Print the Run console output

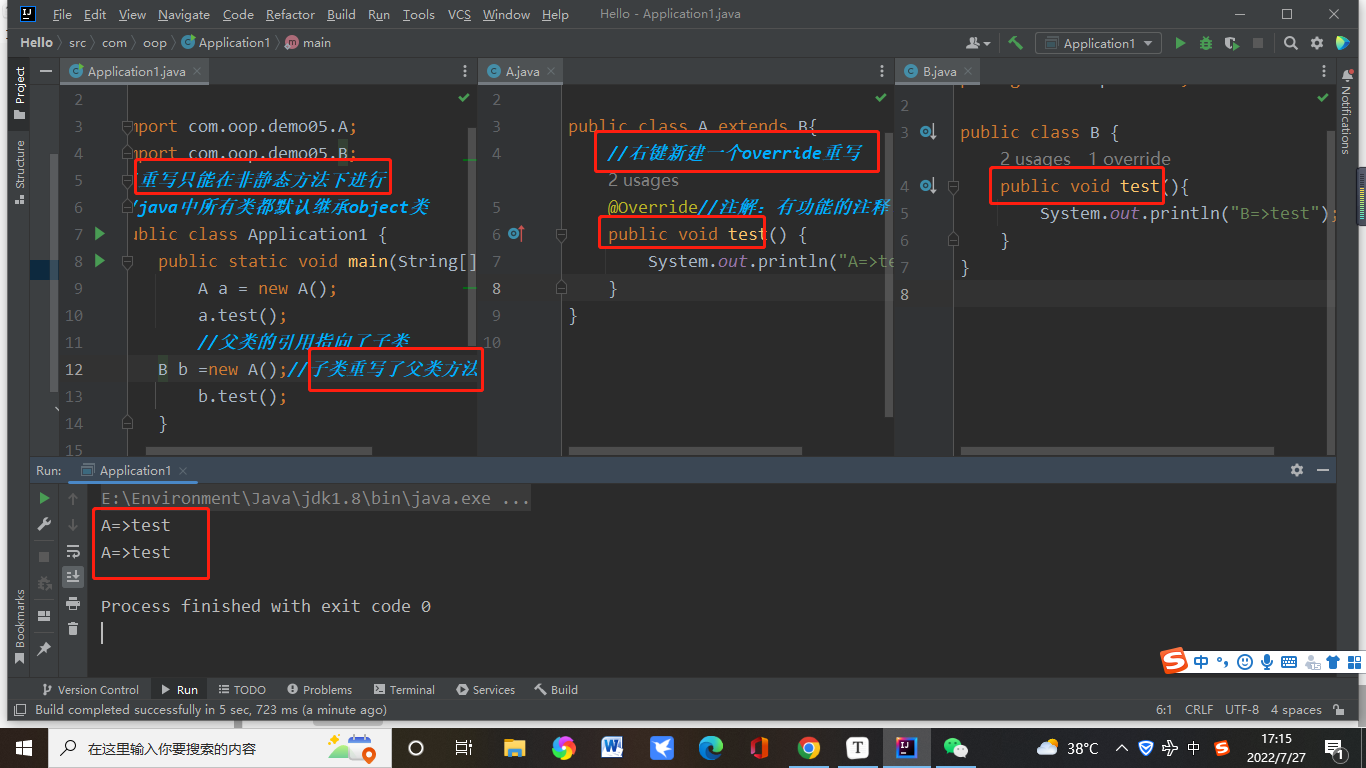click(x=73, y=603)
